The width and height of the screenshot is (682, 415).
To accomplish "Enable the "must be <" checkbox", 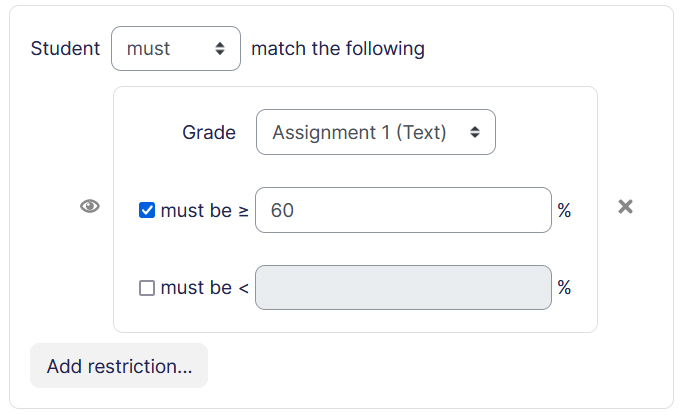I will click(147, 288).
